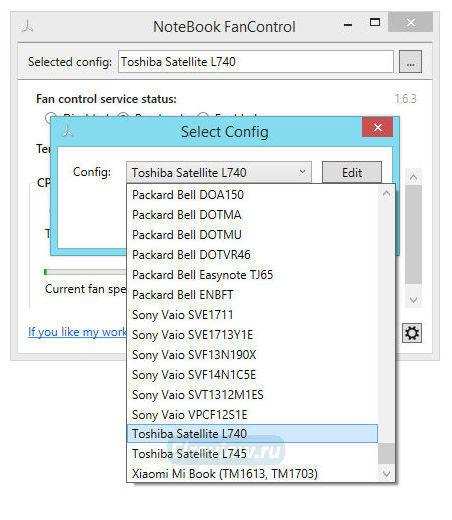Click the dropdown list scrollbar thumb
The image size is (452, 520).
point(386,453)
